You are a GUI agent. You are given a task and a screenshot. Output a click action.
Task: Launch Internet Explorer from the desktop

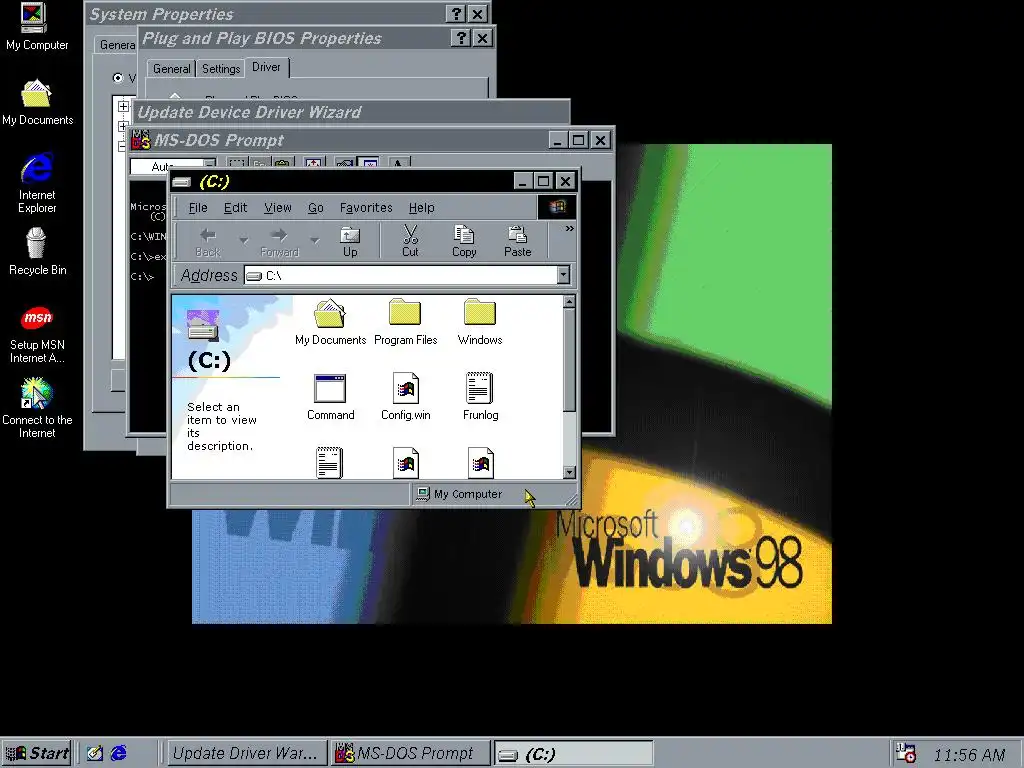[37, 183]
